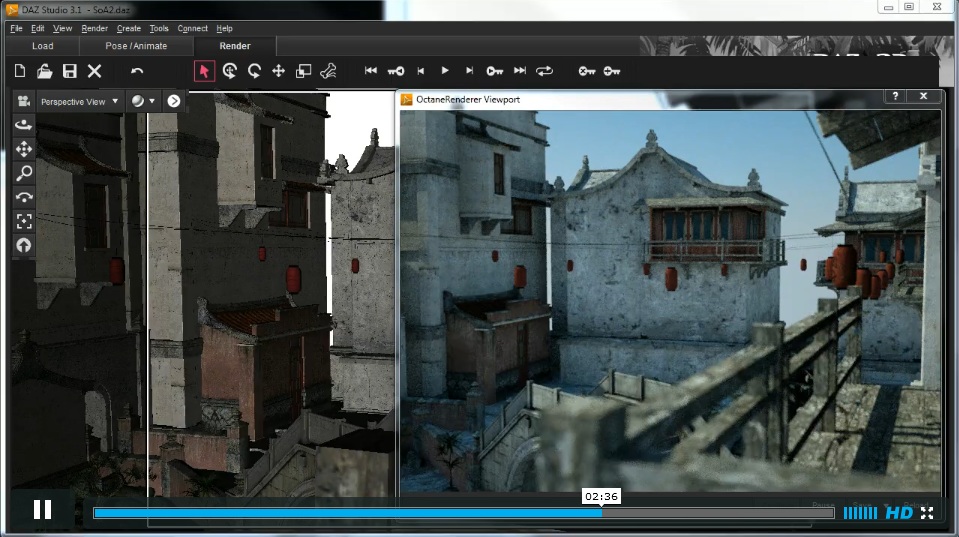The height and width of the screenshot is (537, 959).
Task: Click the OctaneRenderer rendered image
Action: pyautogui.click(x=670, y=303)
